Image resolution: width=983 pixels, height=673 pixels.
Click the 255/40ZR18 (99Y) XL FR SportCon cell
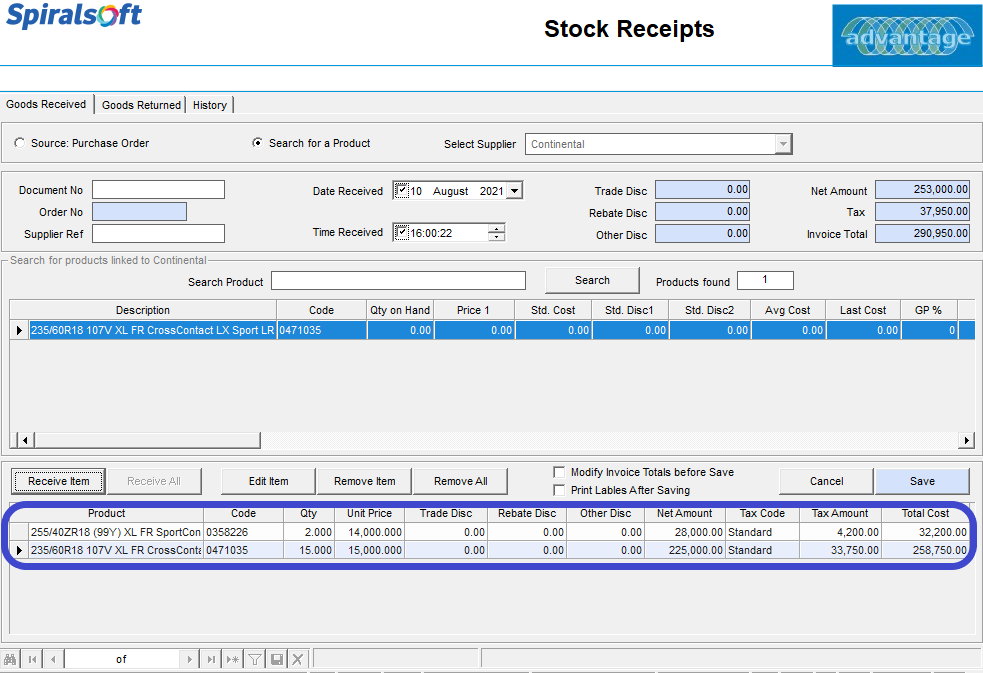point(116,532)
